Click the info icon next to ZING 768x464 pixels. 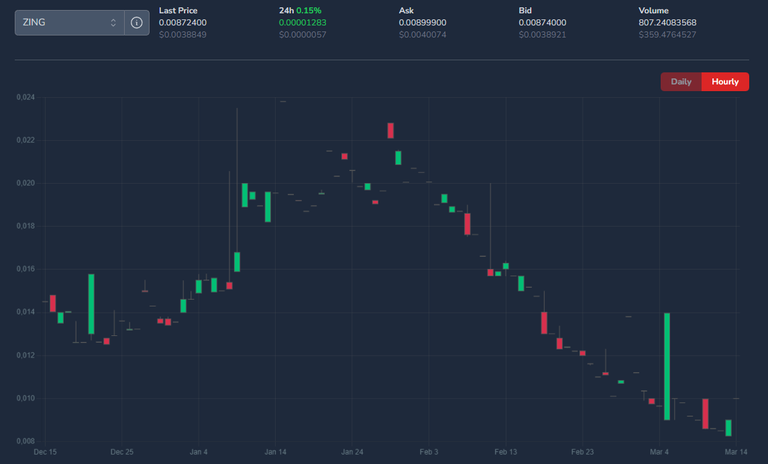[137, 23]
